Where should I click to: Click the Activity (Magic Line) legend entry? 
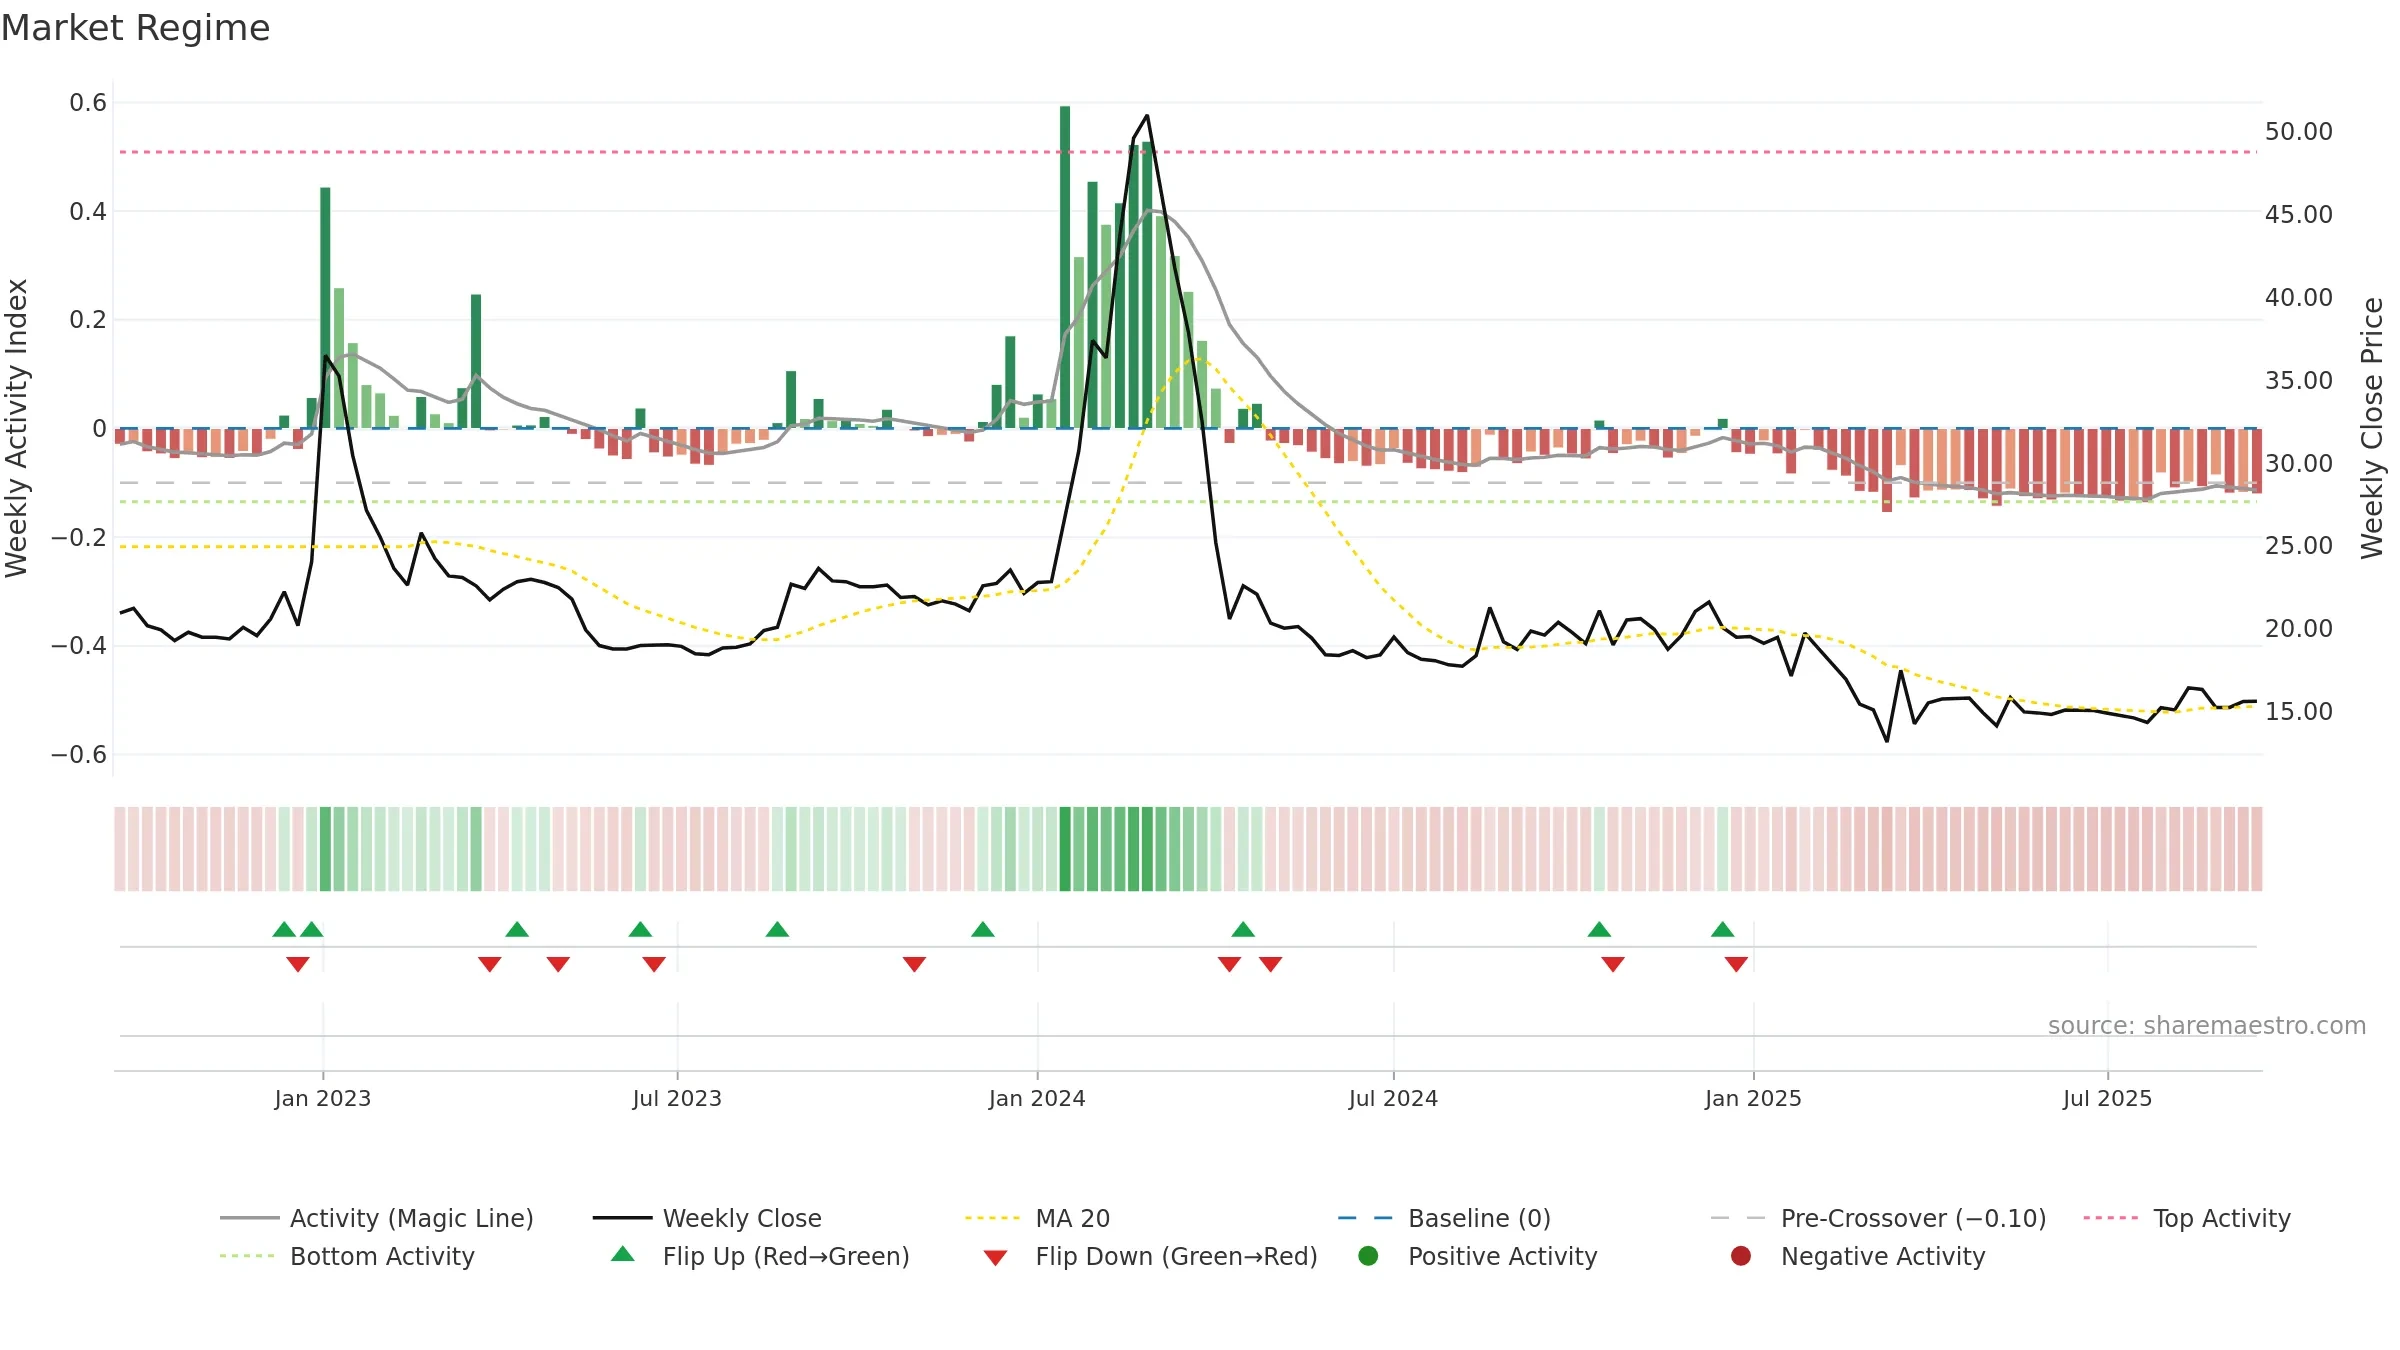(377, 1218)
